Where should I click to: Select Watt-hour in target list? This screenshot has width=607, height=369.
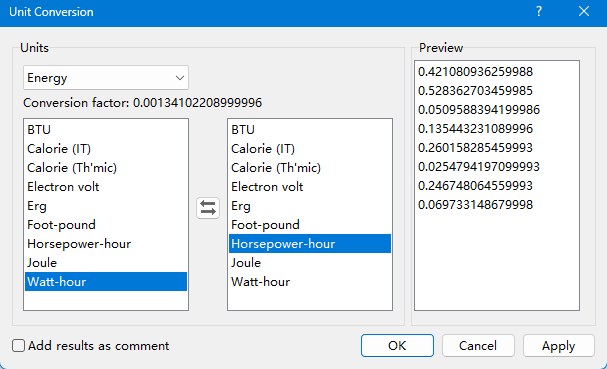(310, 281)
